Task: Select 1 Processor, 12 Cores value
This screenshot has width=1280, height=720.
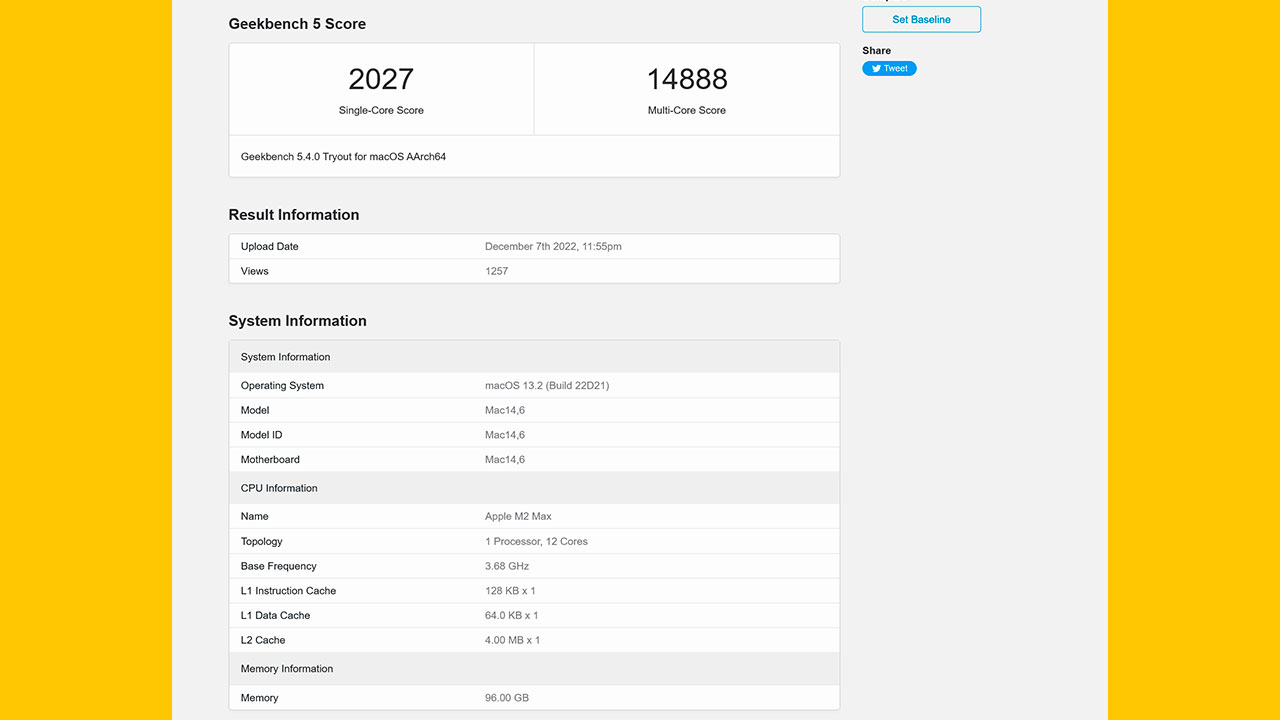Action: click(536, 541)
